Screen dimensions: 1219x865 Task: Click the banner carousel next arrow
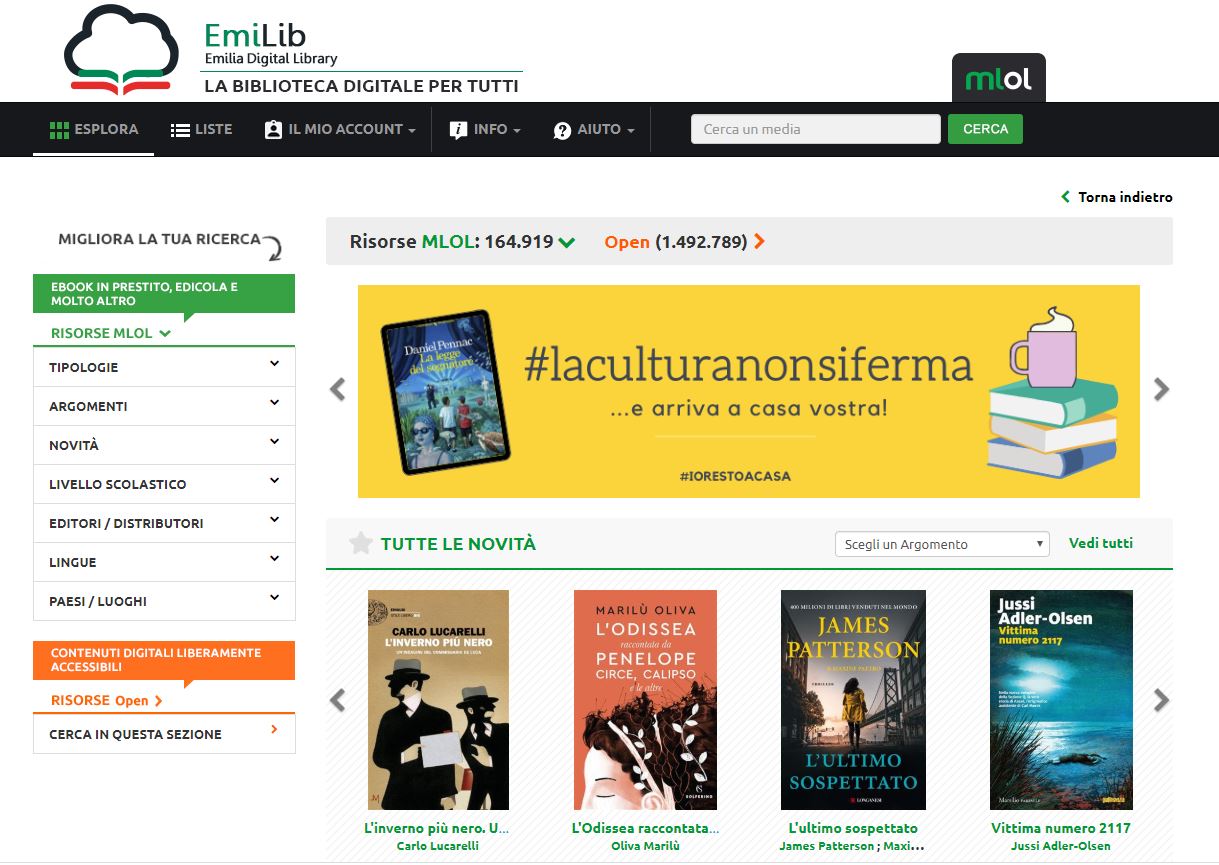[x=1161, y=389]
